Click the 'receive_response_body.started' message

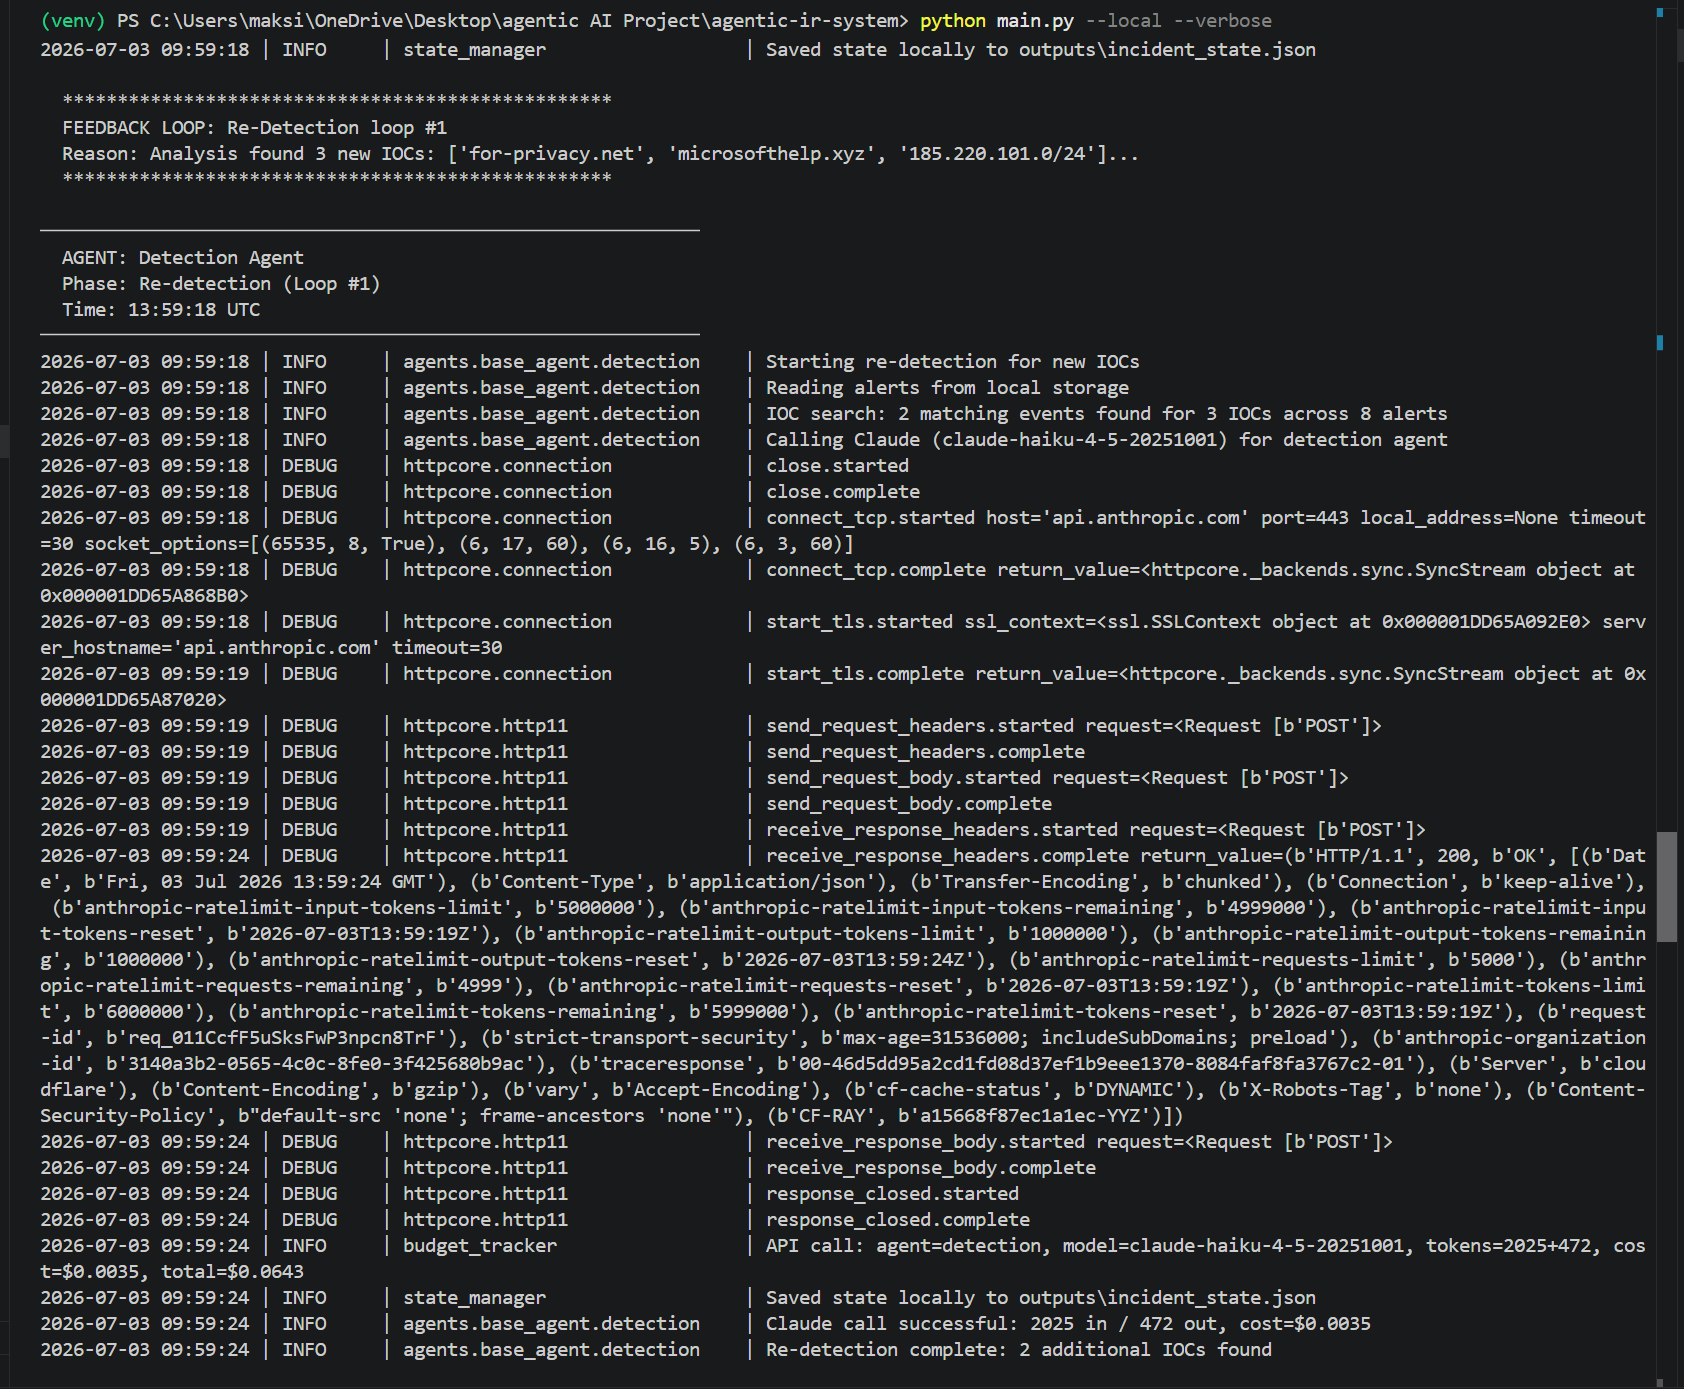coord(1080,1142)
